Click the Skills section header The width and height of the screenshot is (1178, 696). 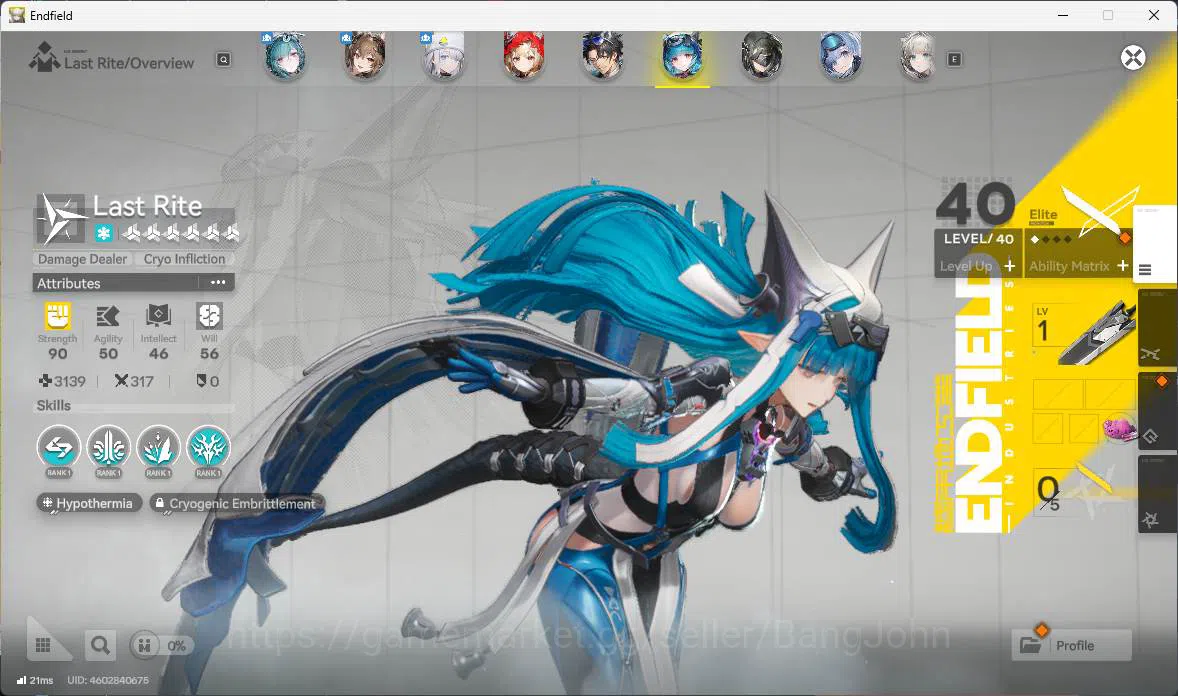[x=53, y=405]
